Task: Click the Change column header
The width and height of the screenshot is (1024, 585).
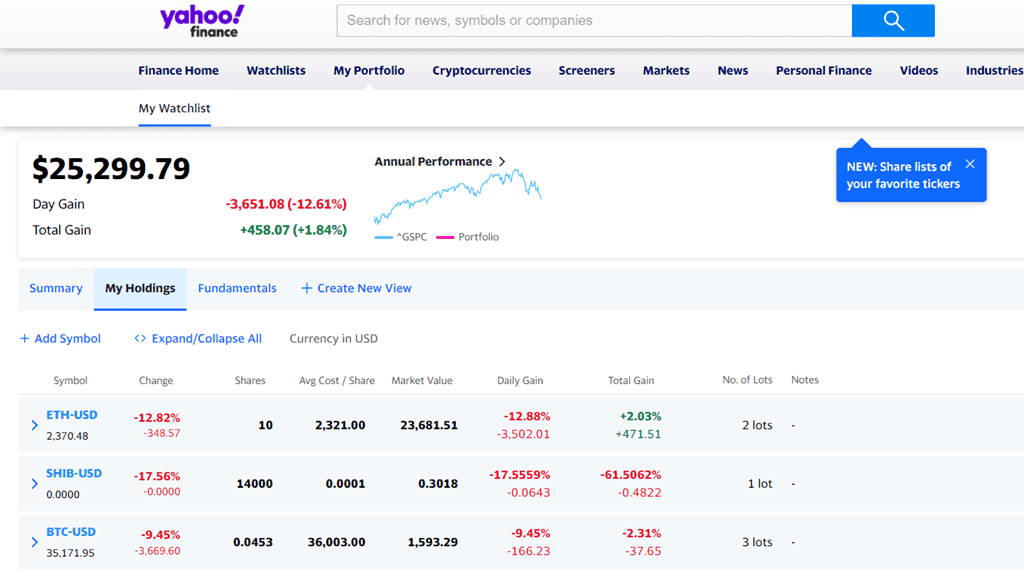Action: 156,381
